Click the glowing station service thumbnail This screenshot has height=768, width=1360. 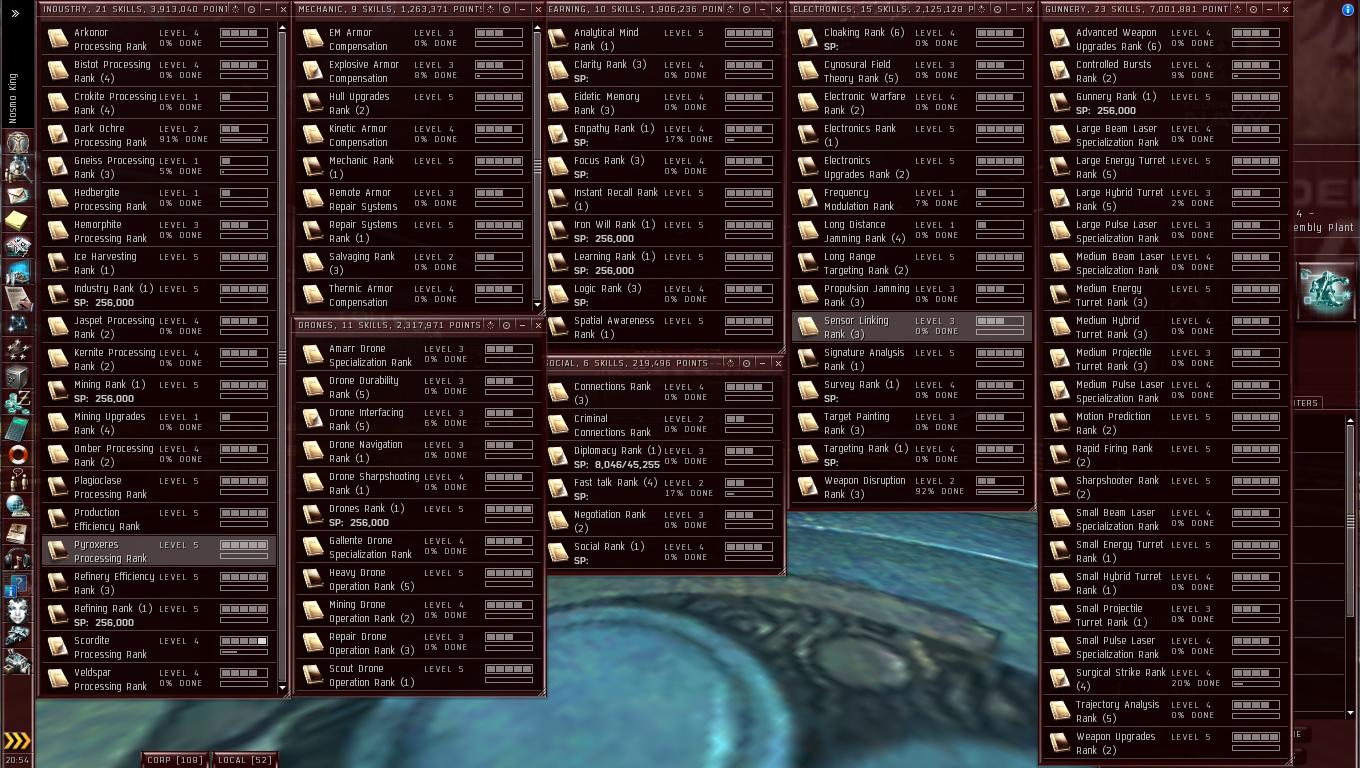(1326, 290)
